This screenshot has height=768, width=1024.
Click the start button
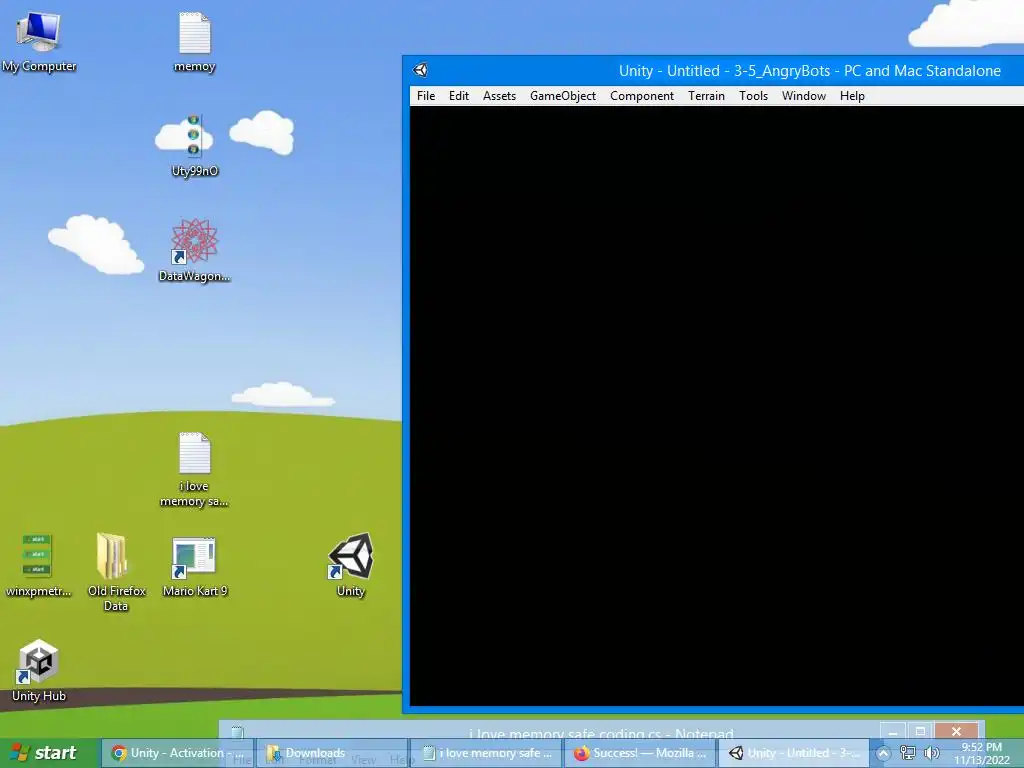(50, 753)
